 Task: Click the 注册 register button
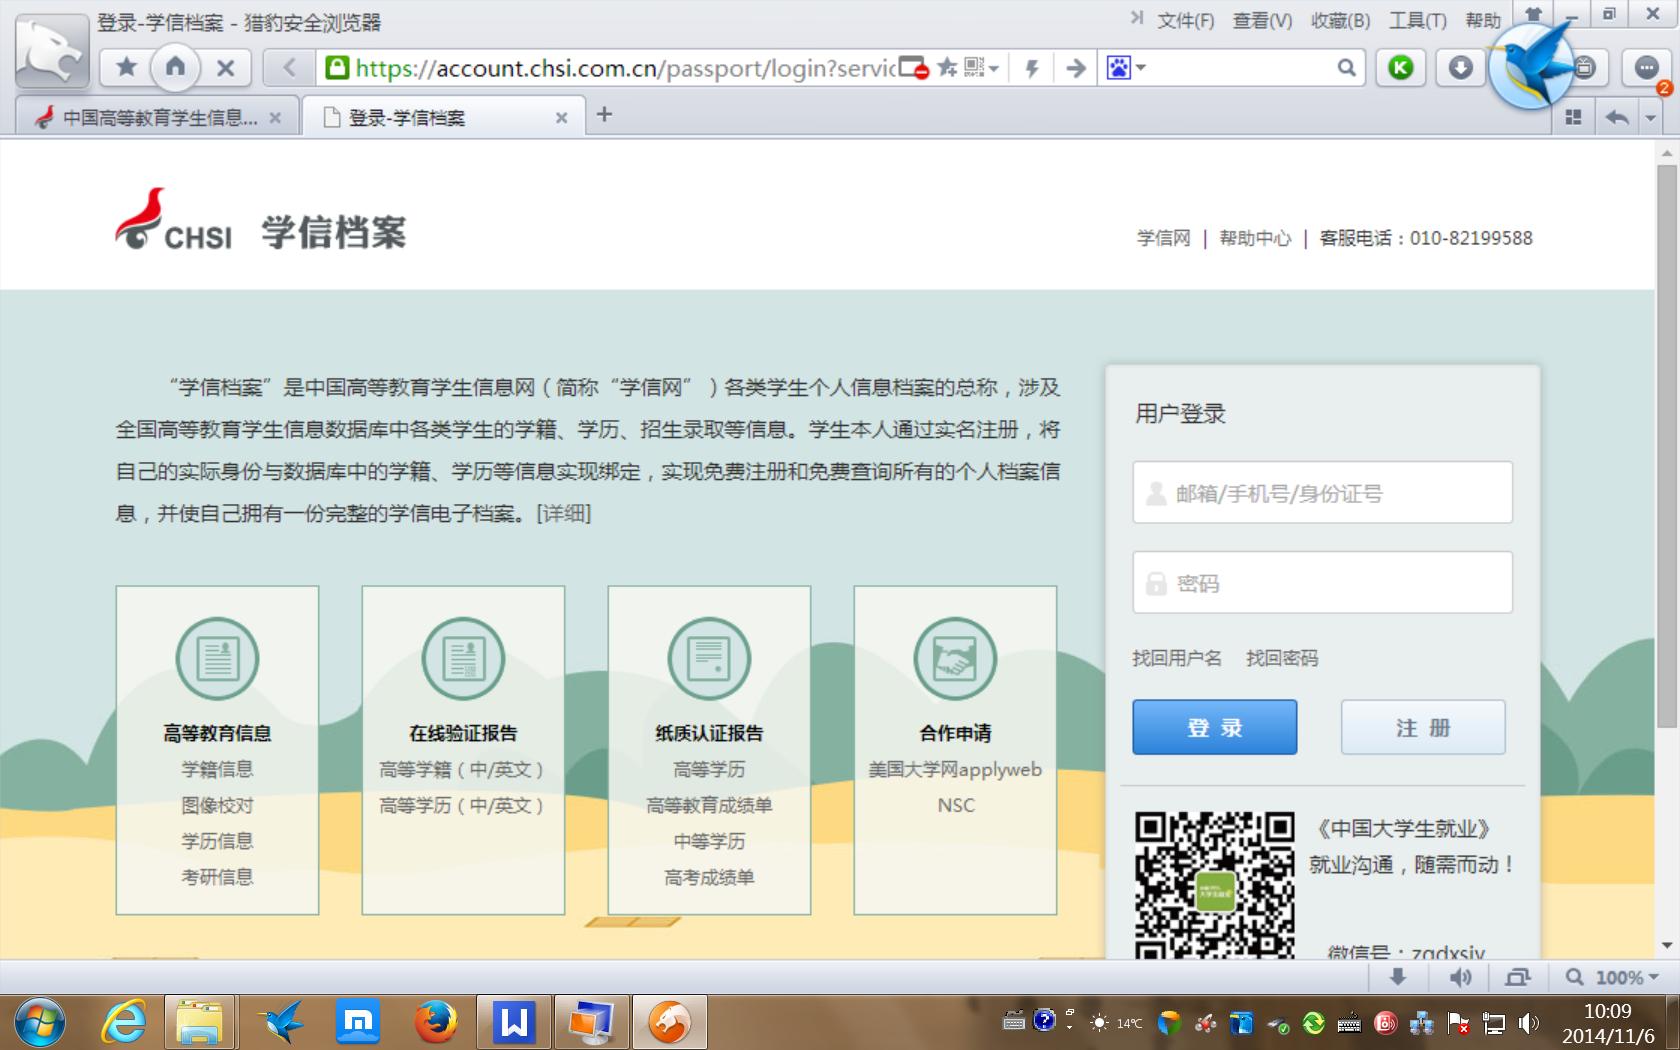1422,727
